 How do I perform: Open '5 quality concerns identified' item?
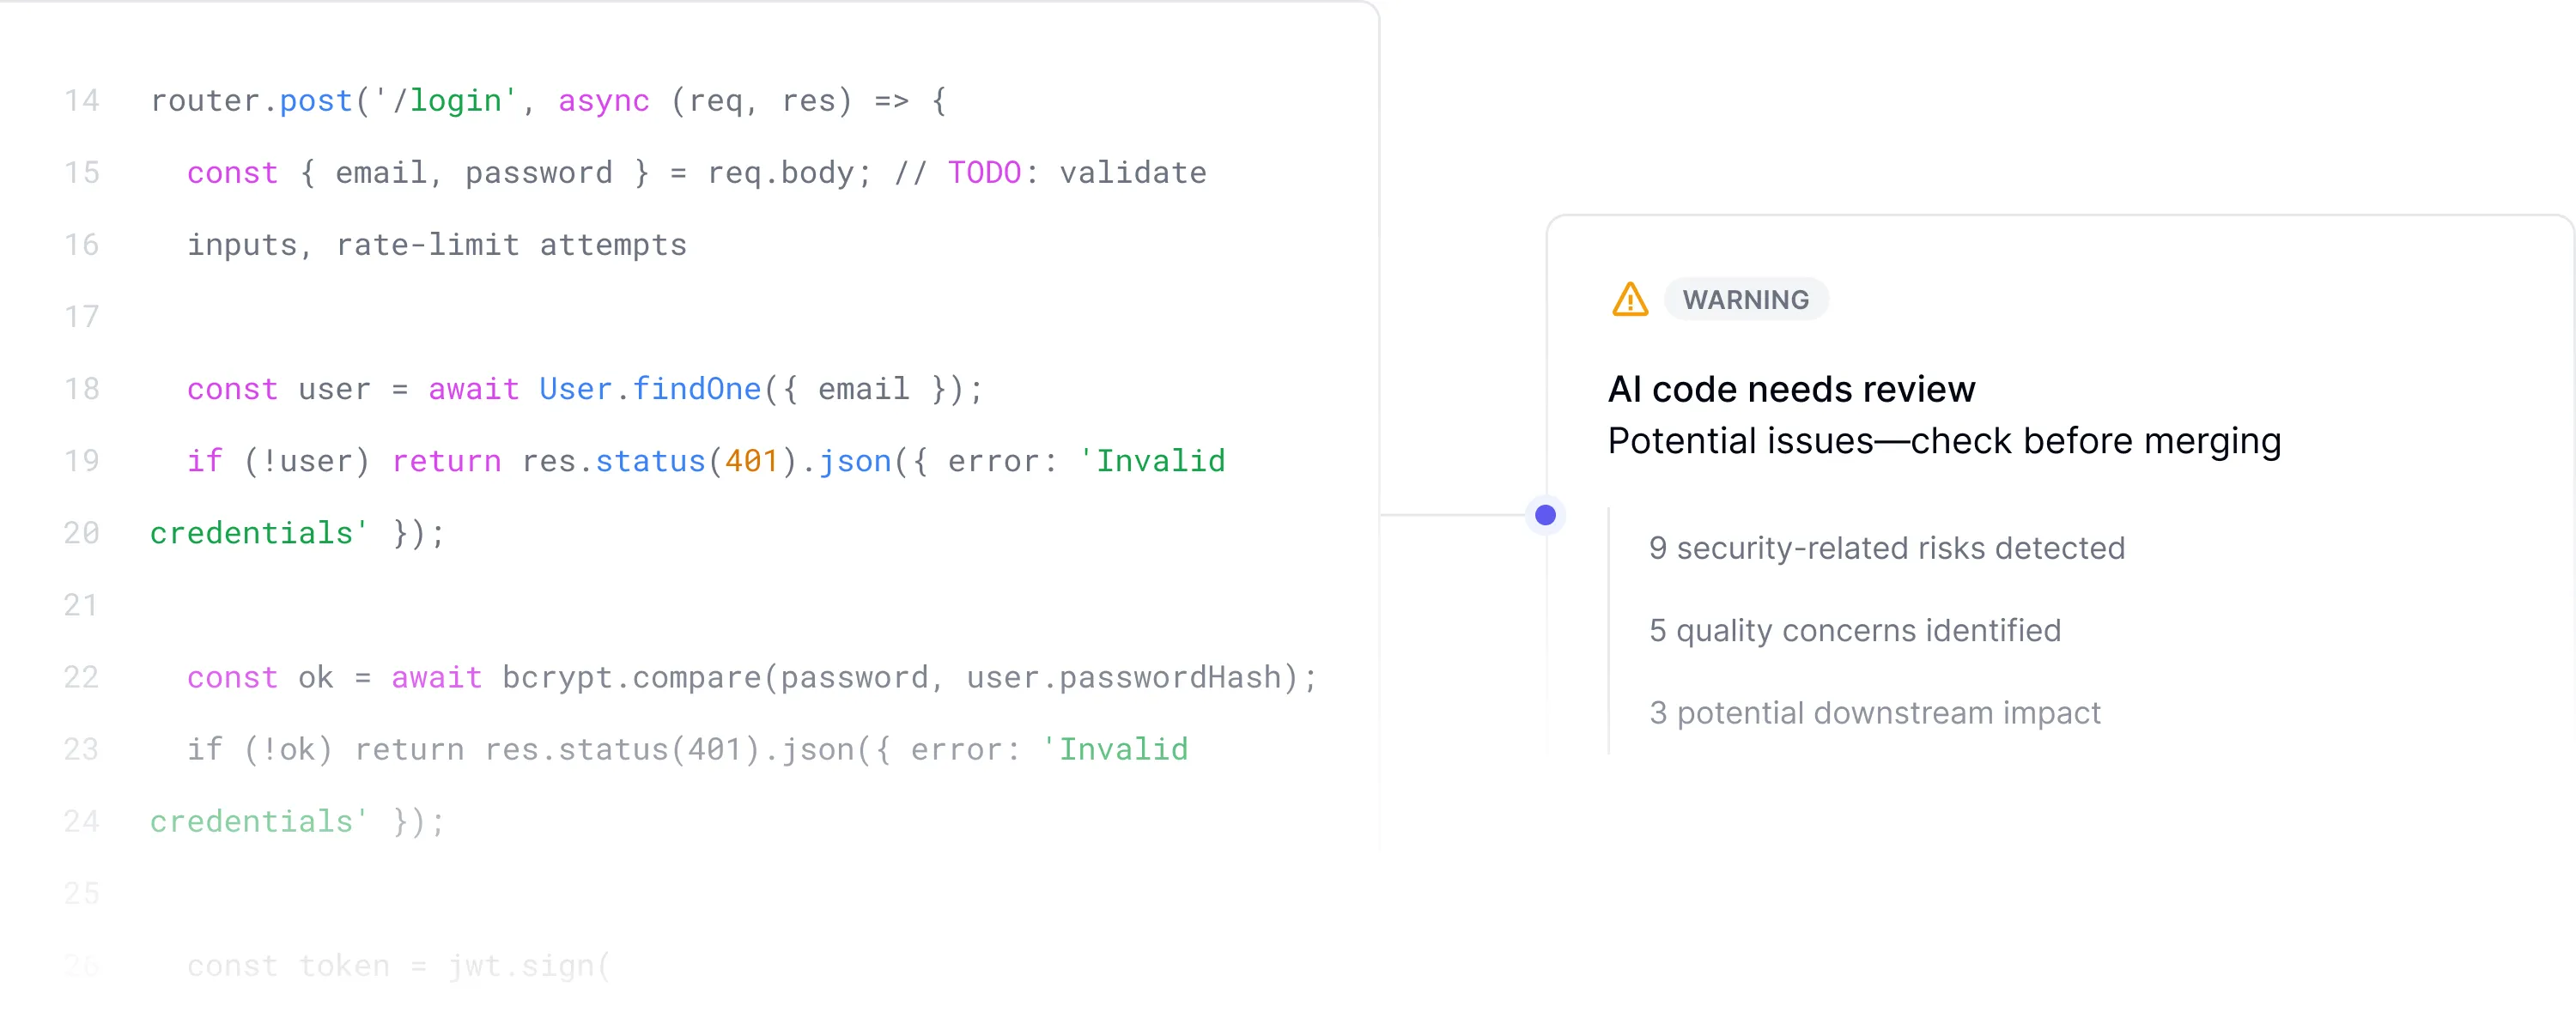(1854, 630)
